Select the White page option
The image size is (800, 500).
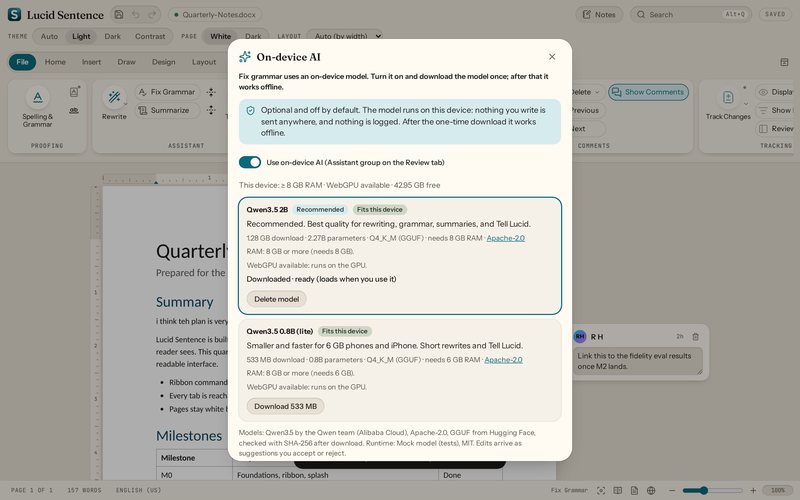pyautogui.click(x=220, y=36)
